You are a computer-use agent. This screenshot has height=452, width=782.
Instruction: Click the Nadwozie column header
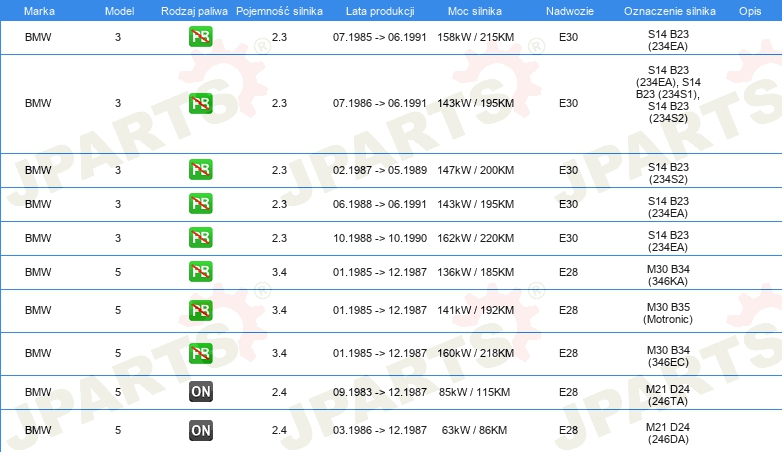pyautogui.click(x=570, y=11)
